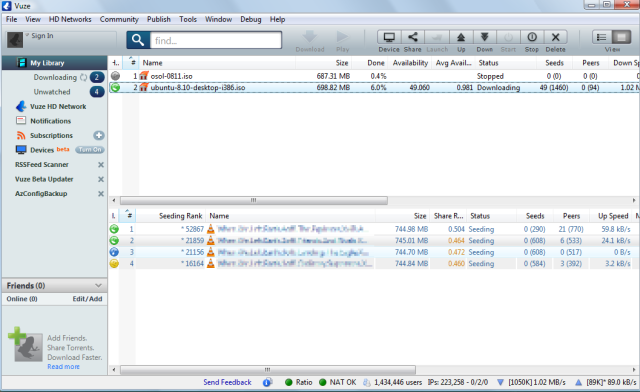Click the magnifier search icon
640x392 pixels.
point(138,40)
